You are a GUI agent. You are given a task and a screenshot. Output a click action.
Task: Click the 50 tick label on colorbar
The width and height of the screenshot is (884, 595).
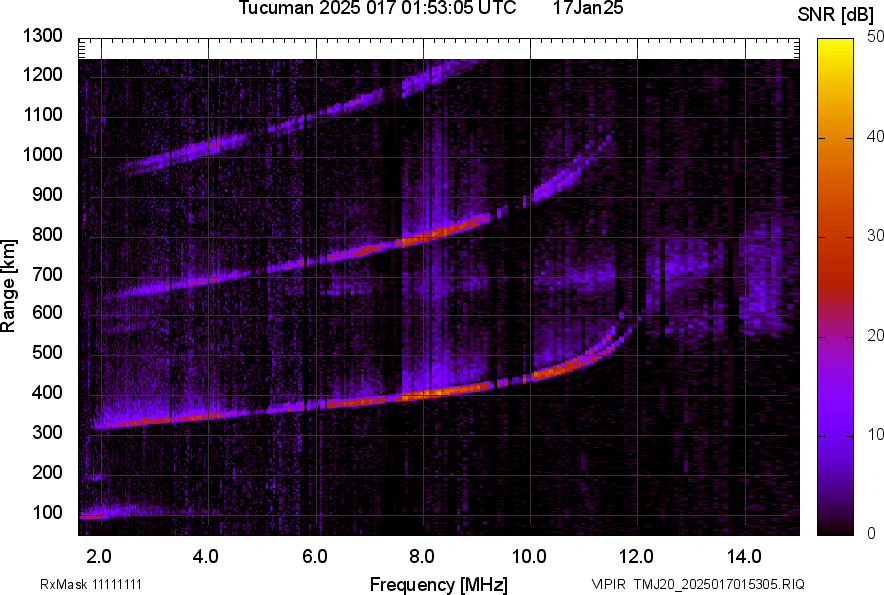pyautogui.click(x=876, y=37)
